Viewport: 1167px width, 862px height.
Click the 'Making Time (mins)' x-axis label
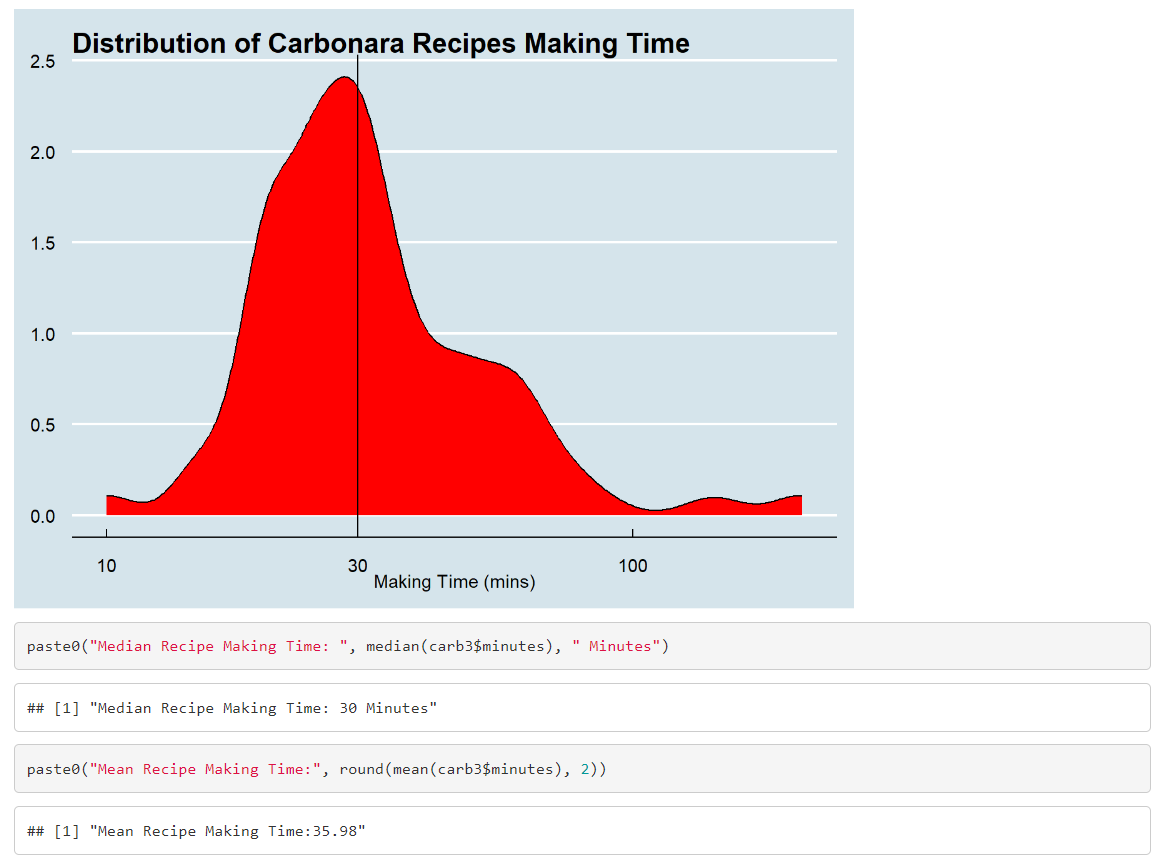coord(454,582)
